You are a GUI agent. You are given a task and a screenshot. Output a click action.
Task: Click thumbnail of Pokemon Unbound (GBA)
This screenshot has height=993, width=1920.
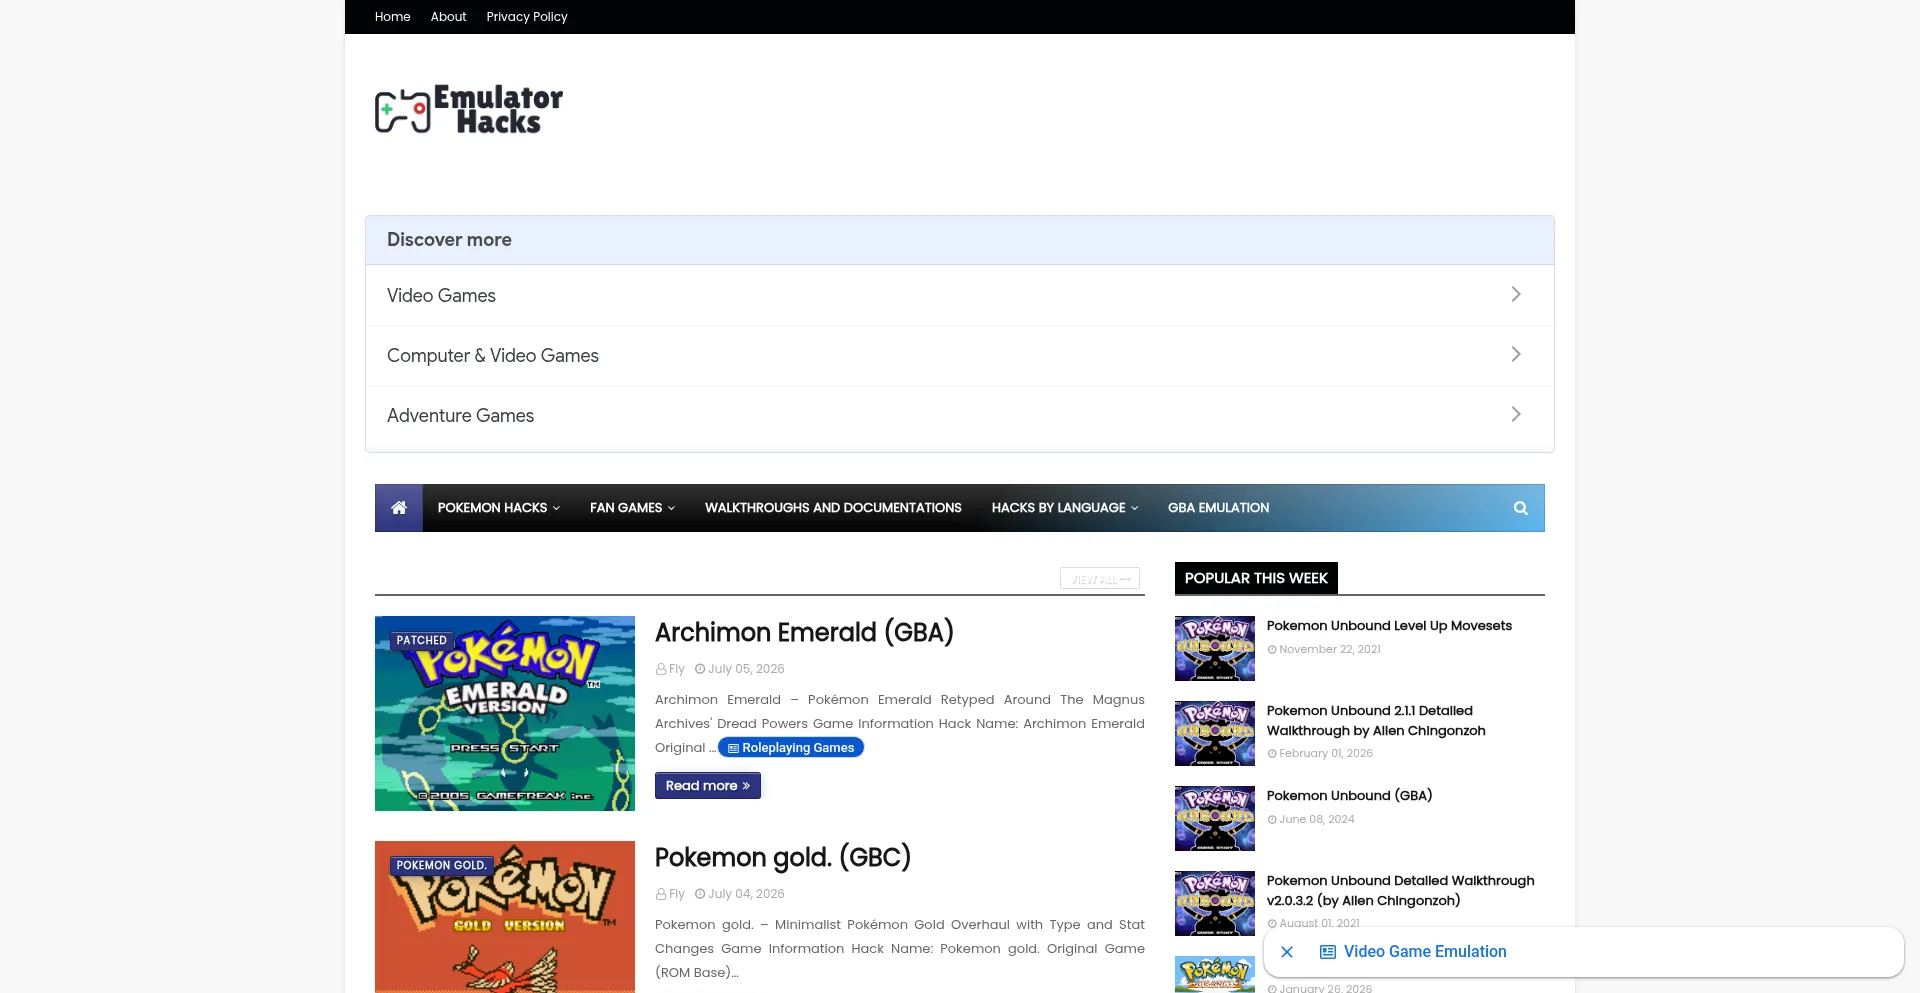pyautogui.click(x=1215, y=818)
